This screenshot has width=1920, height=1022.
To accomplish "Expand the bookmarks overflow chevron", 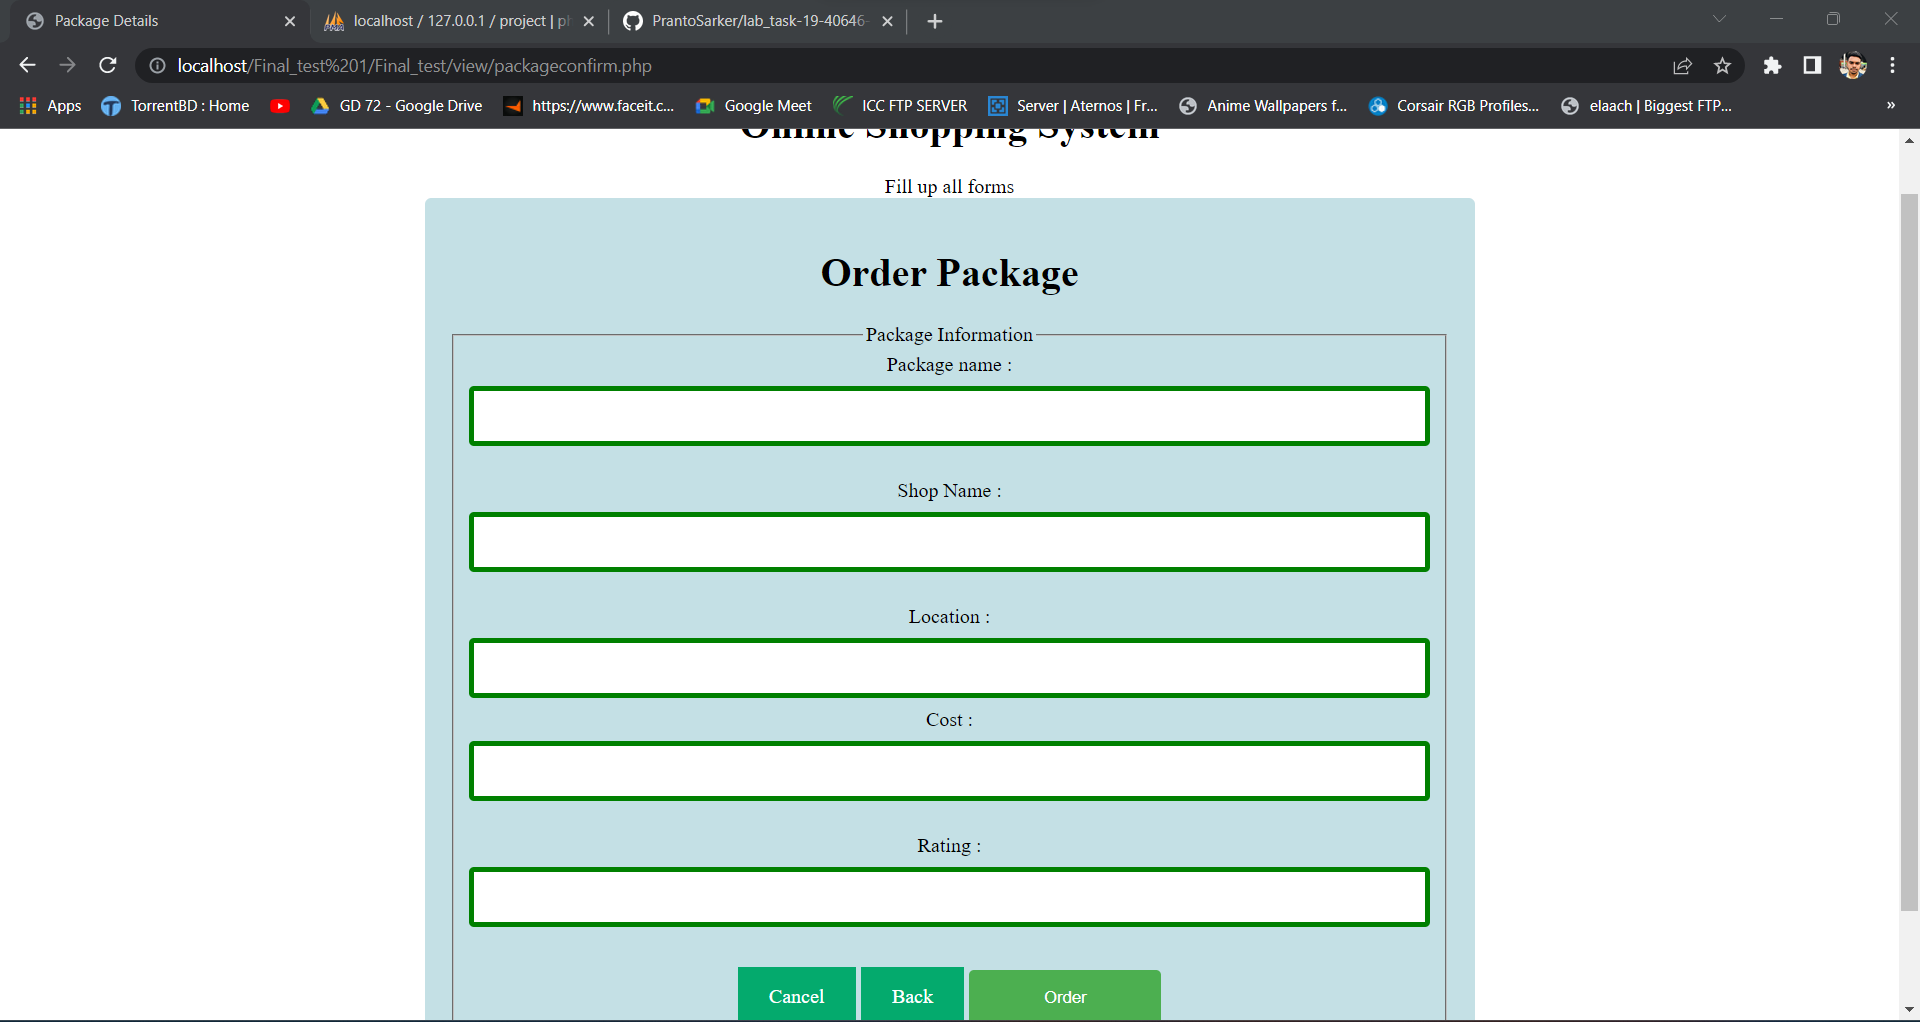I will tap(1890, 105).
